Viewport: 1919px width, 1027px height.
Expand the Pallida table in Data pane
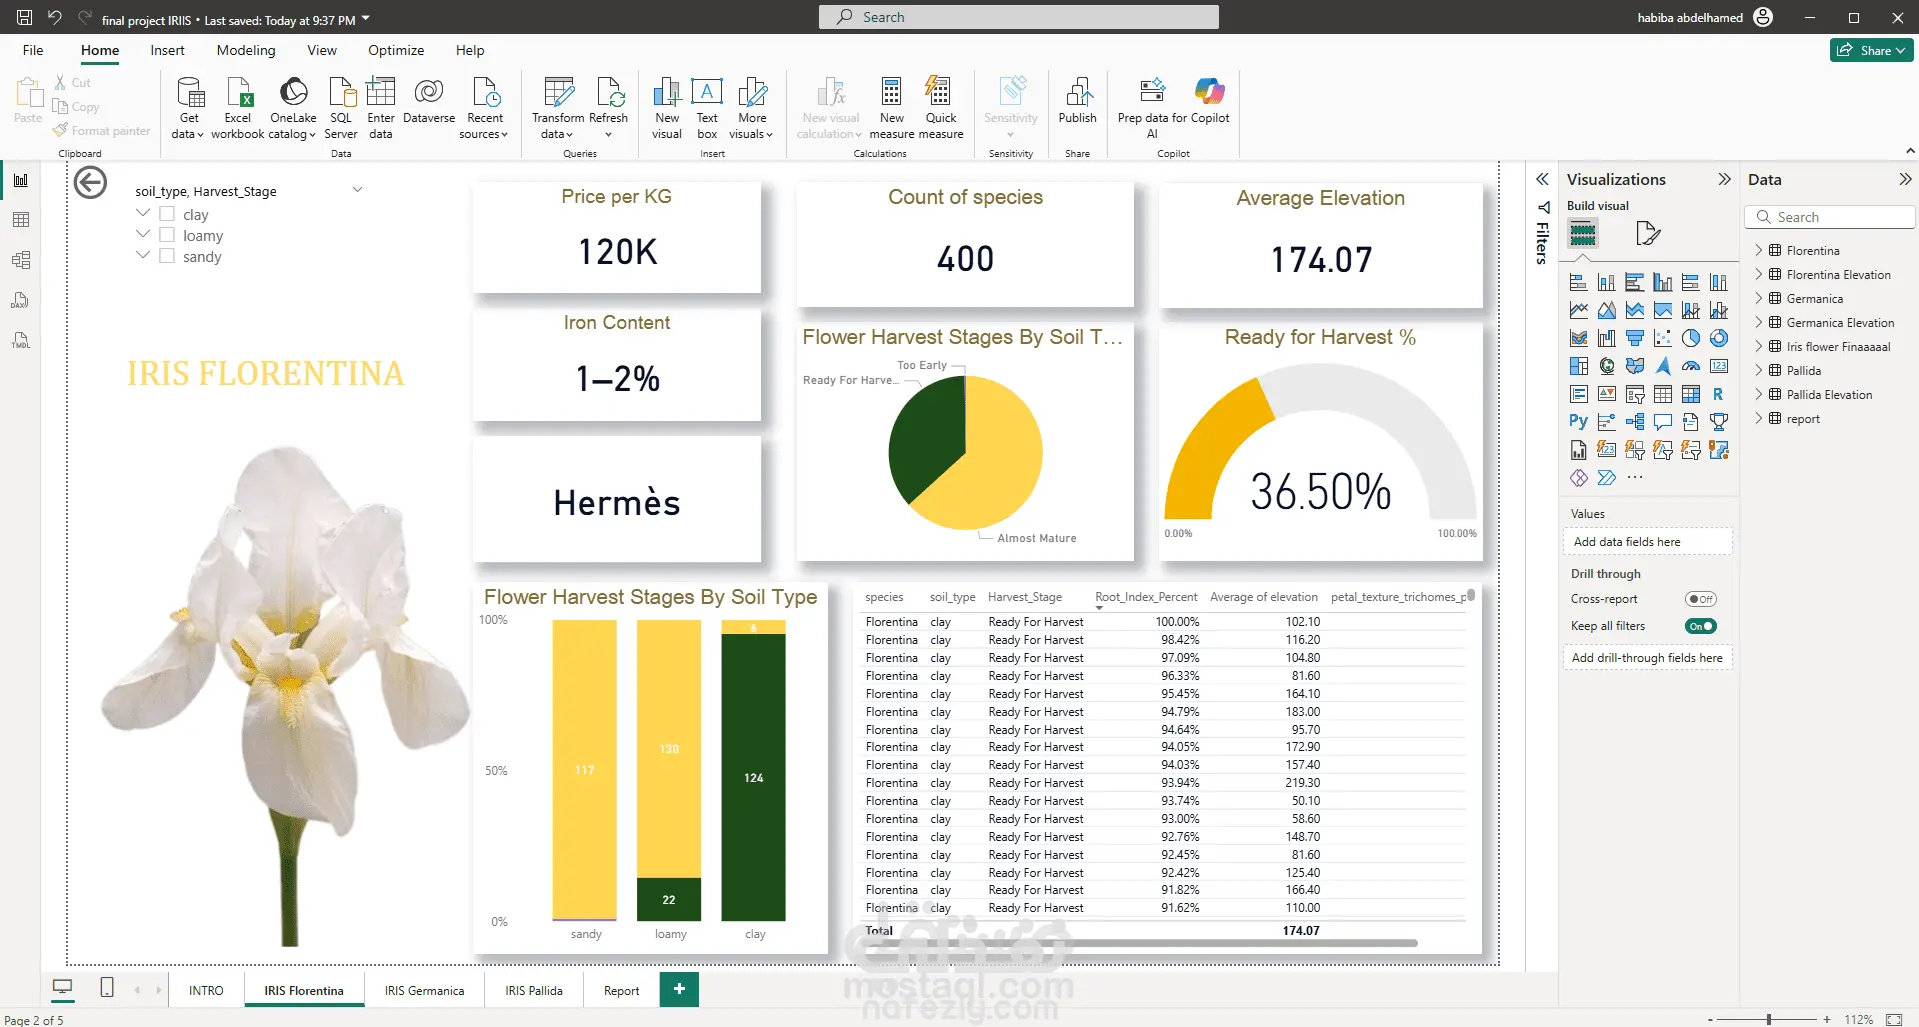point(1759,370)
